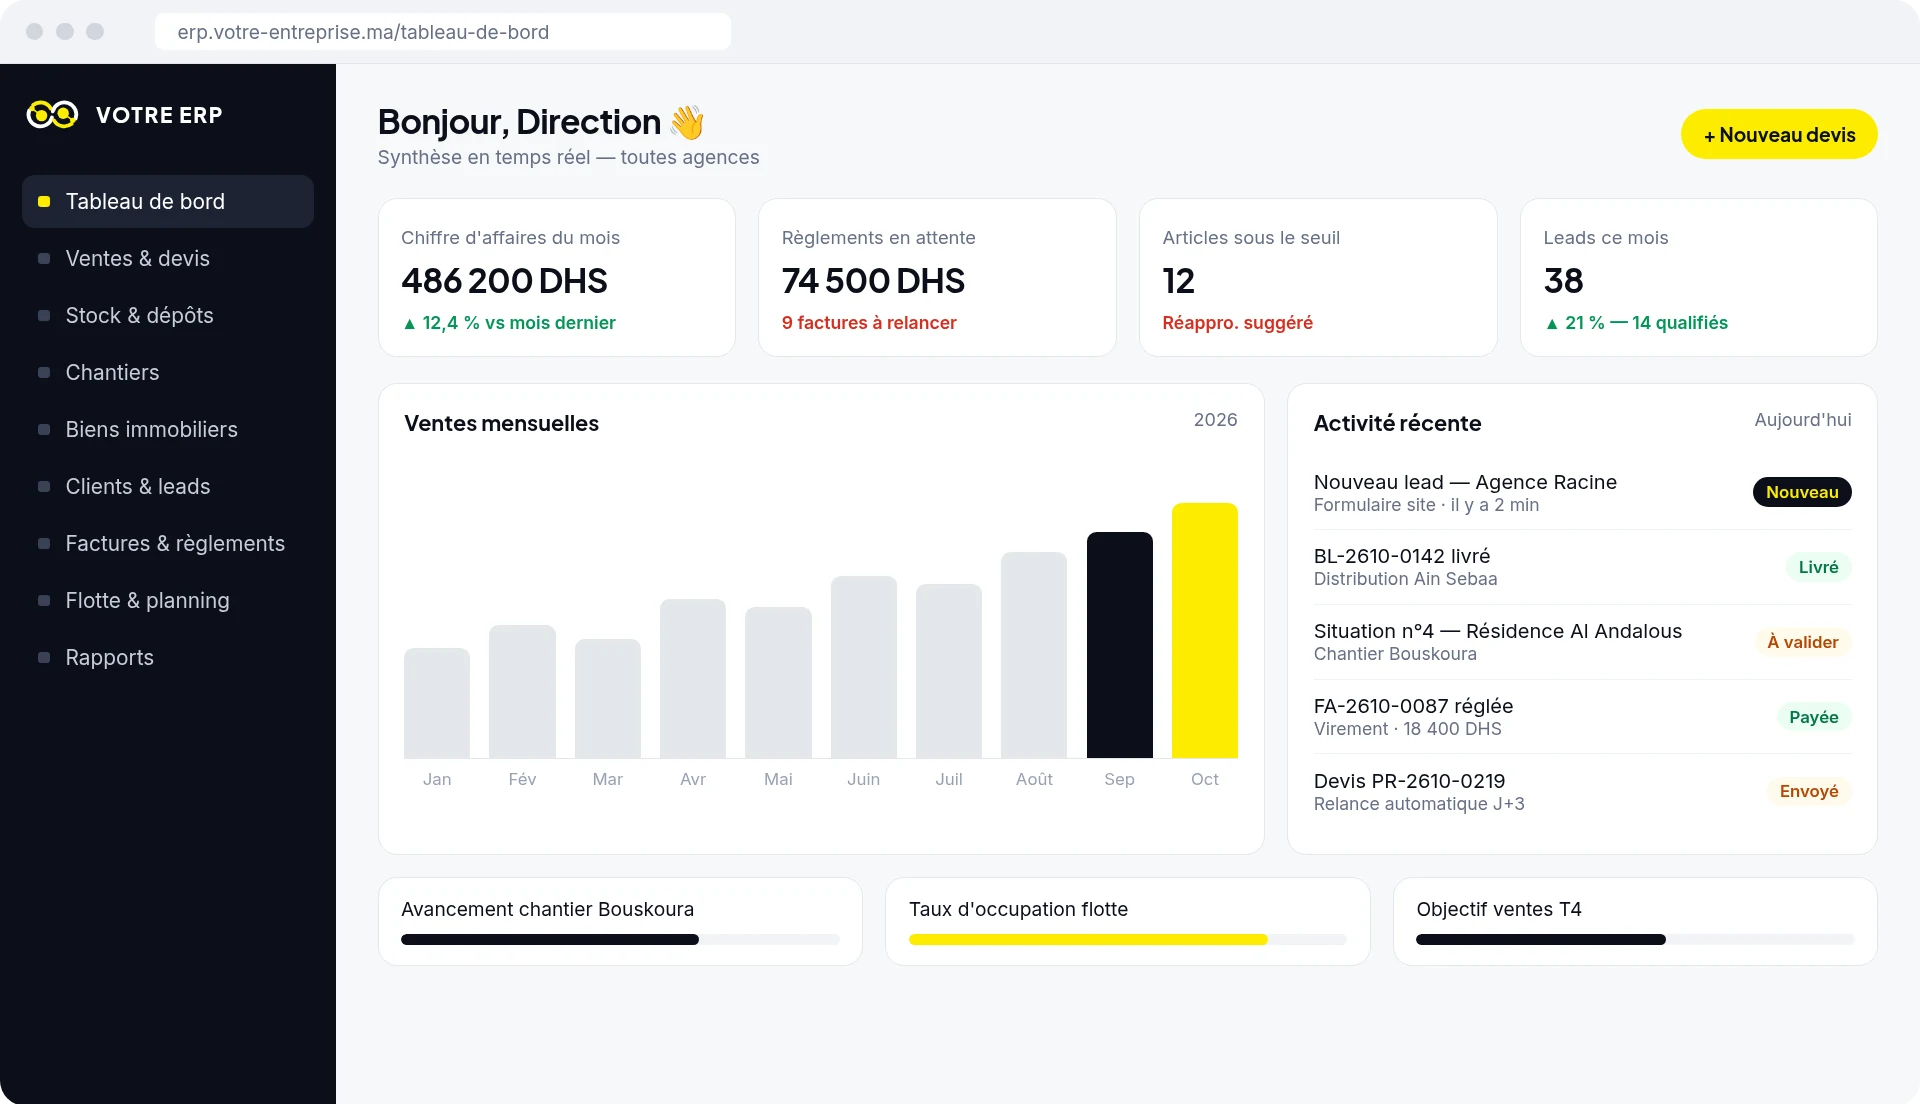Click Ventes mensuelles chart title
The image size is (1920, 1104).
click(x=501, y=423)
